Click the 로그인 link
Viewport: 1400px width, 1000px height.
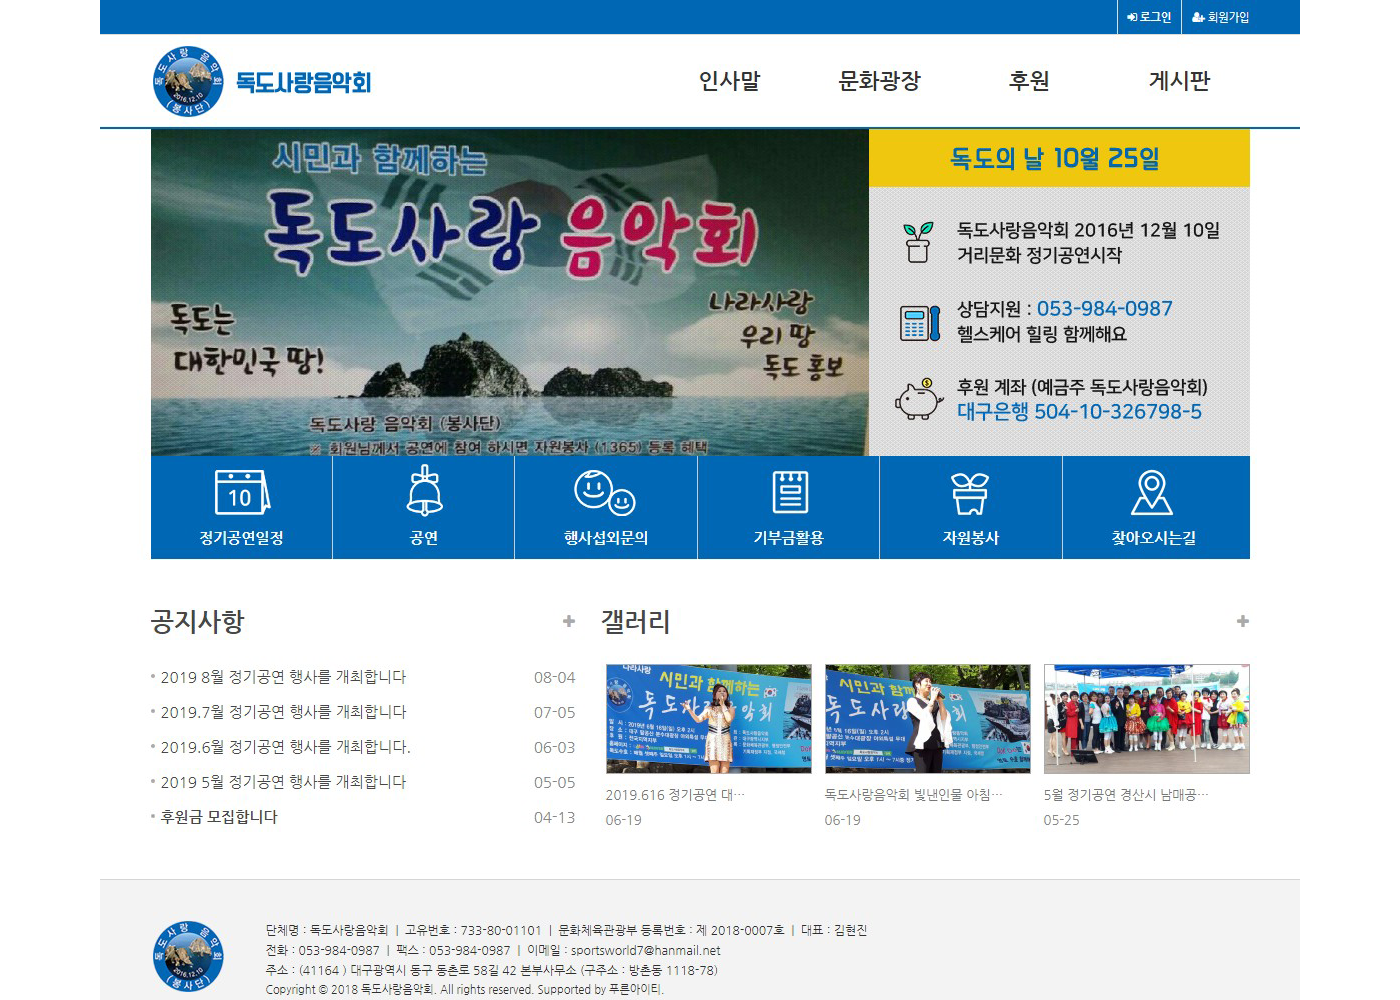click(1149, 17)
